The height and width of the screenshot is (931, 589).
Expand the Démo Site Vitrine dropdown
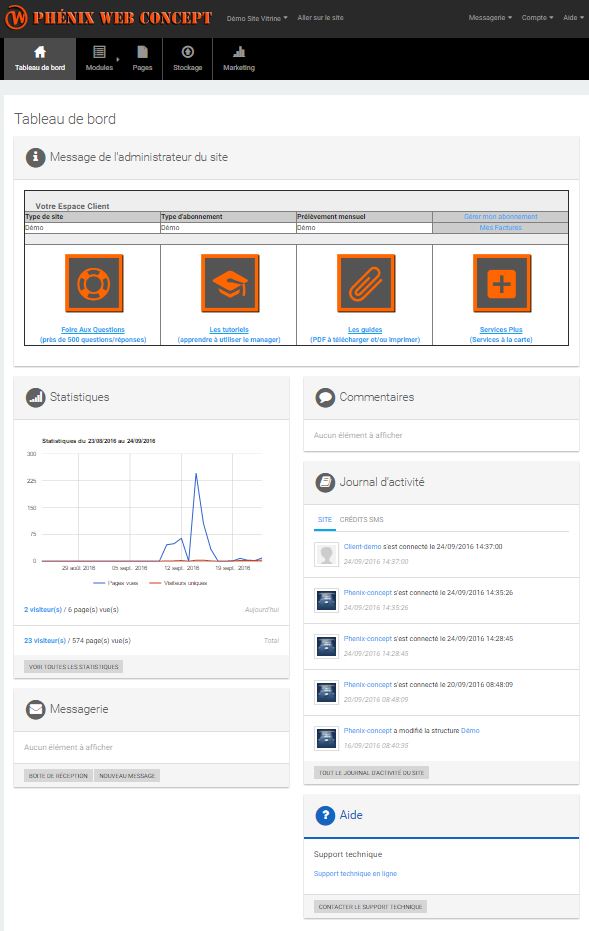click(x=257, y=18)
